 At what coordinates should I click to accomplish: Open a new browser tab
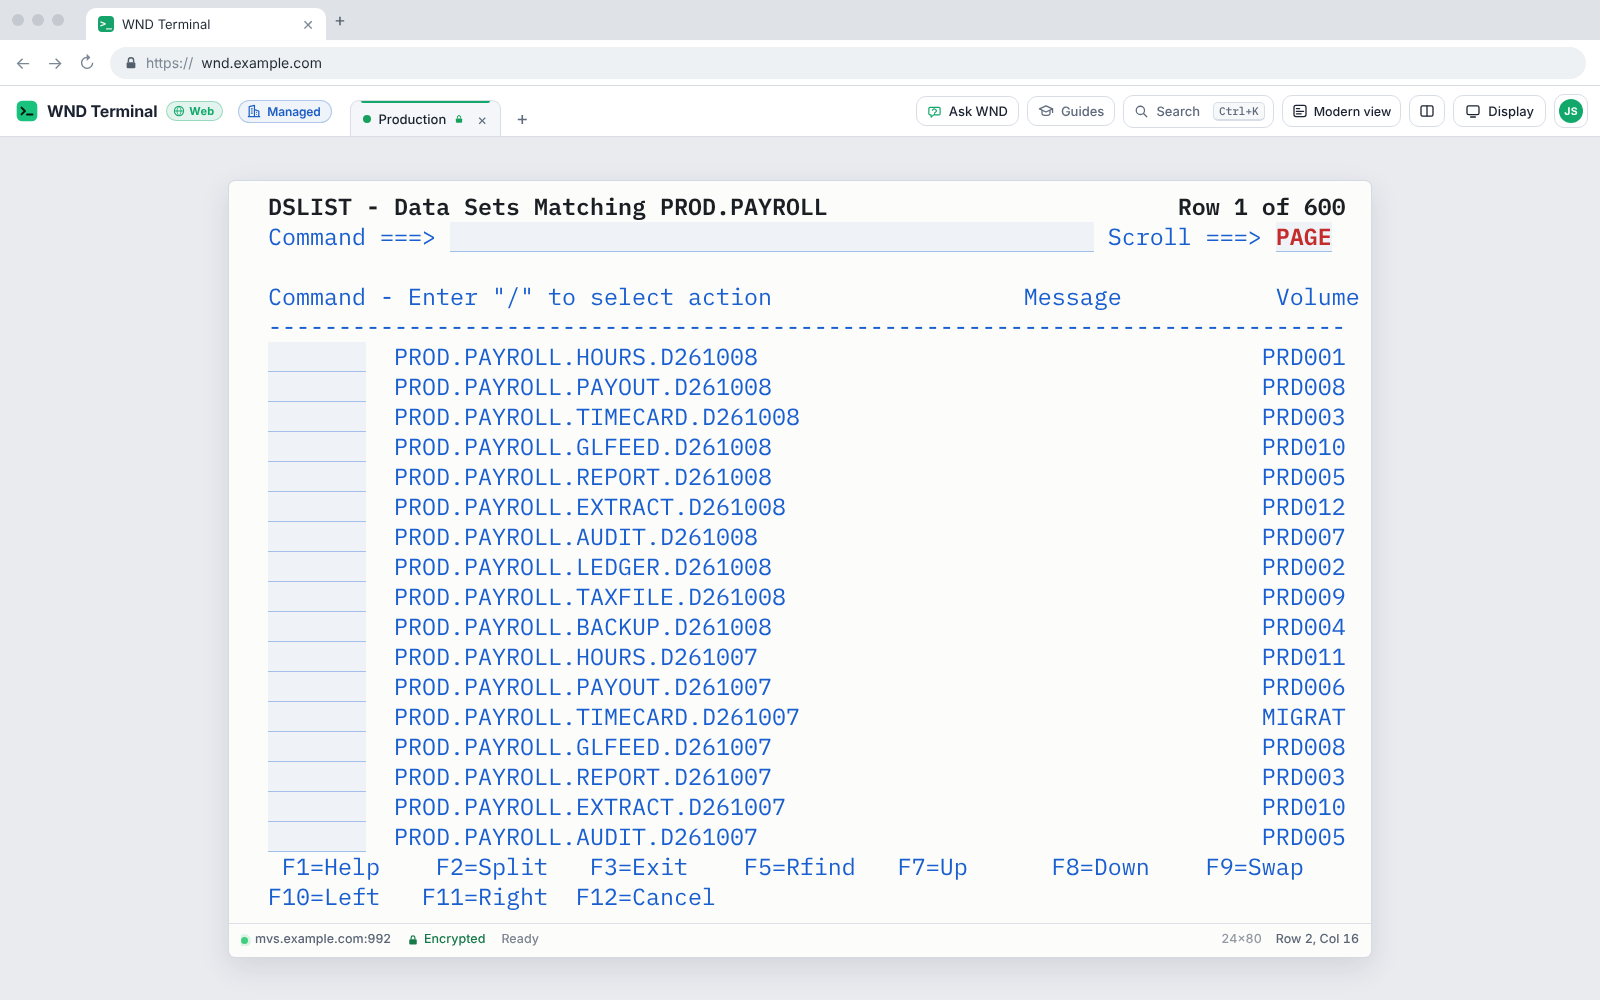(340, 21)
